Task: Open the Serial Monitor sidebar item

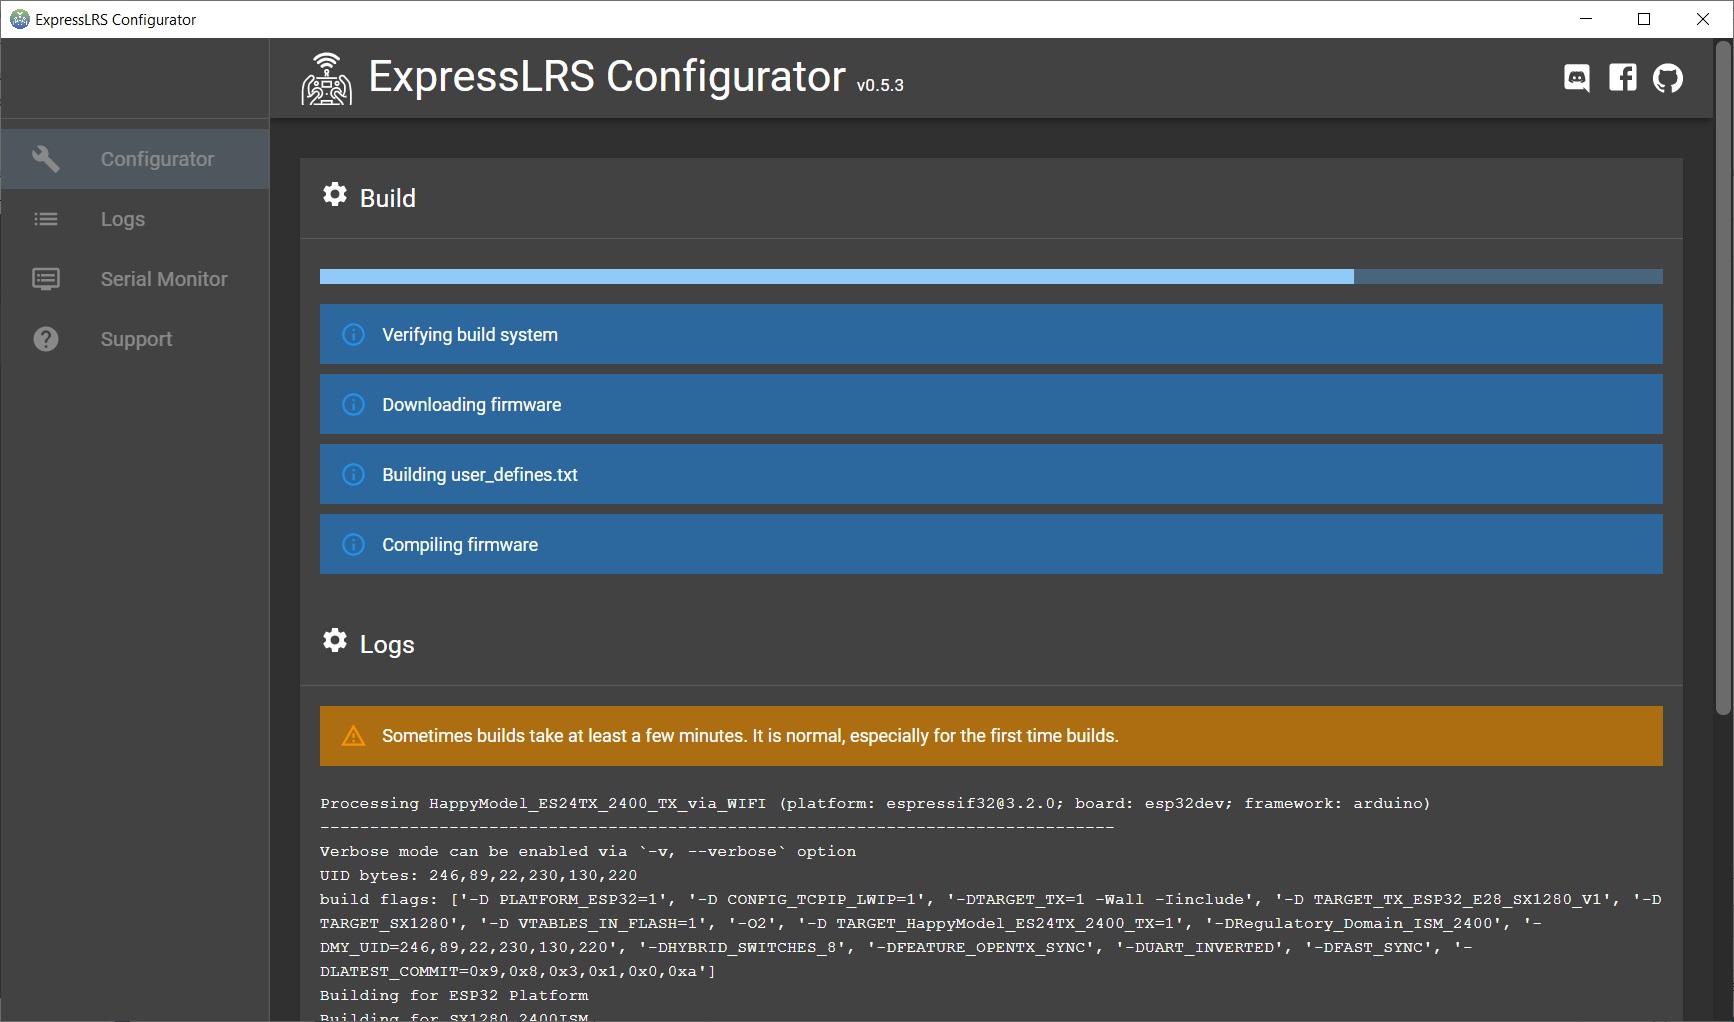Action: click(x=135, y=279)
